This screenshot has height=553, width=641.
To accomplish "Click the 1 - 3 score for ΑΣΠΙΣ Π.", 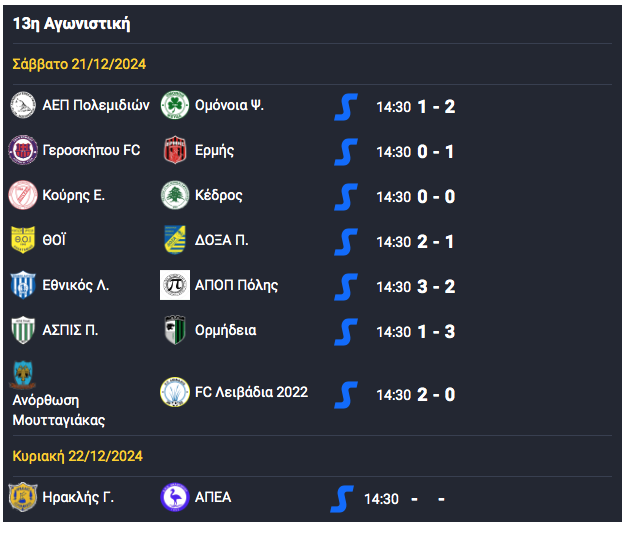I will click(436, 331).
